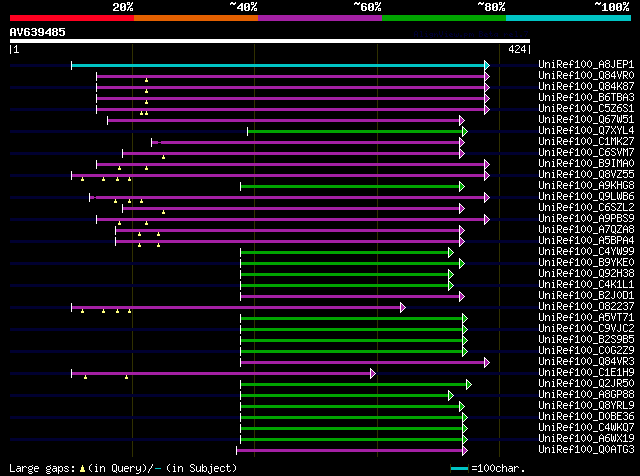640x476 pixels.
Task: Click the cyan A8JEP1 alignment bar
Action: pos(278,65)
